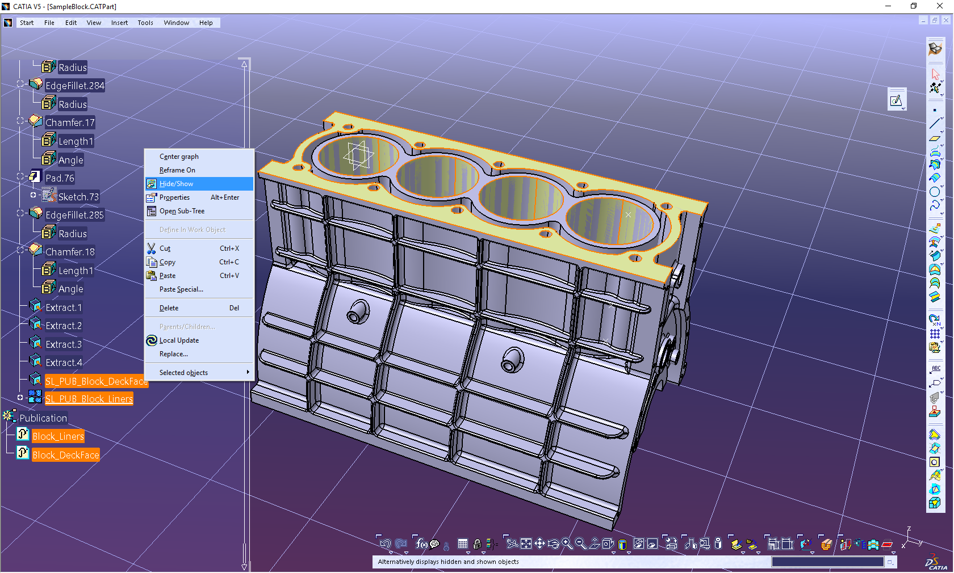Screen dimensions: 954x573
Task: Click Hide/Show in the context menu
Action: point(177,184)
